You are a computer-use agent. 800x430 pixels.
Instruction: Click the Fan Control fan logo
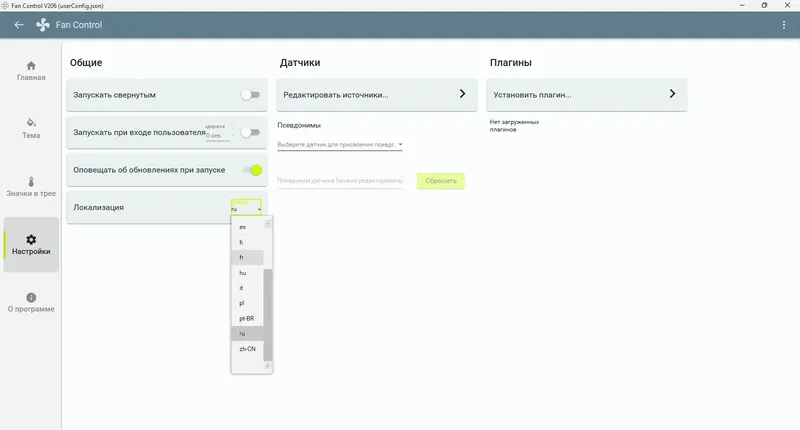tap(43, 25)
